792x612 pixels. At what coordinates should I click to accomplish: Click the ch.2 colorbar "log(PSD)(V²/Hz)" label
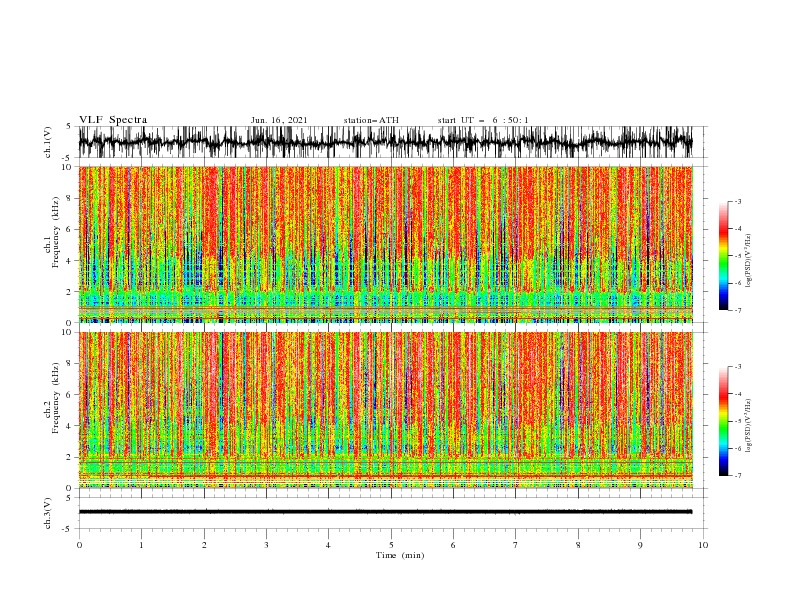[x=749, y=426]
